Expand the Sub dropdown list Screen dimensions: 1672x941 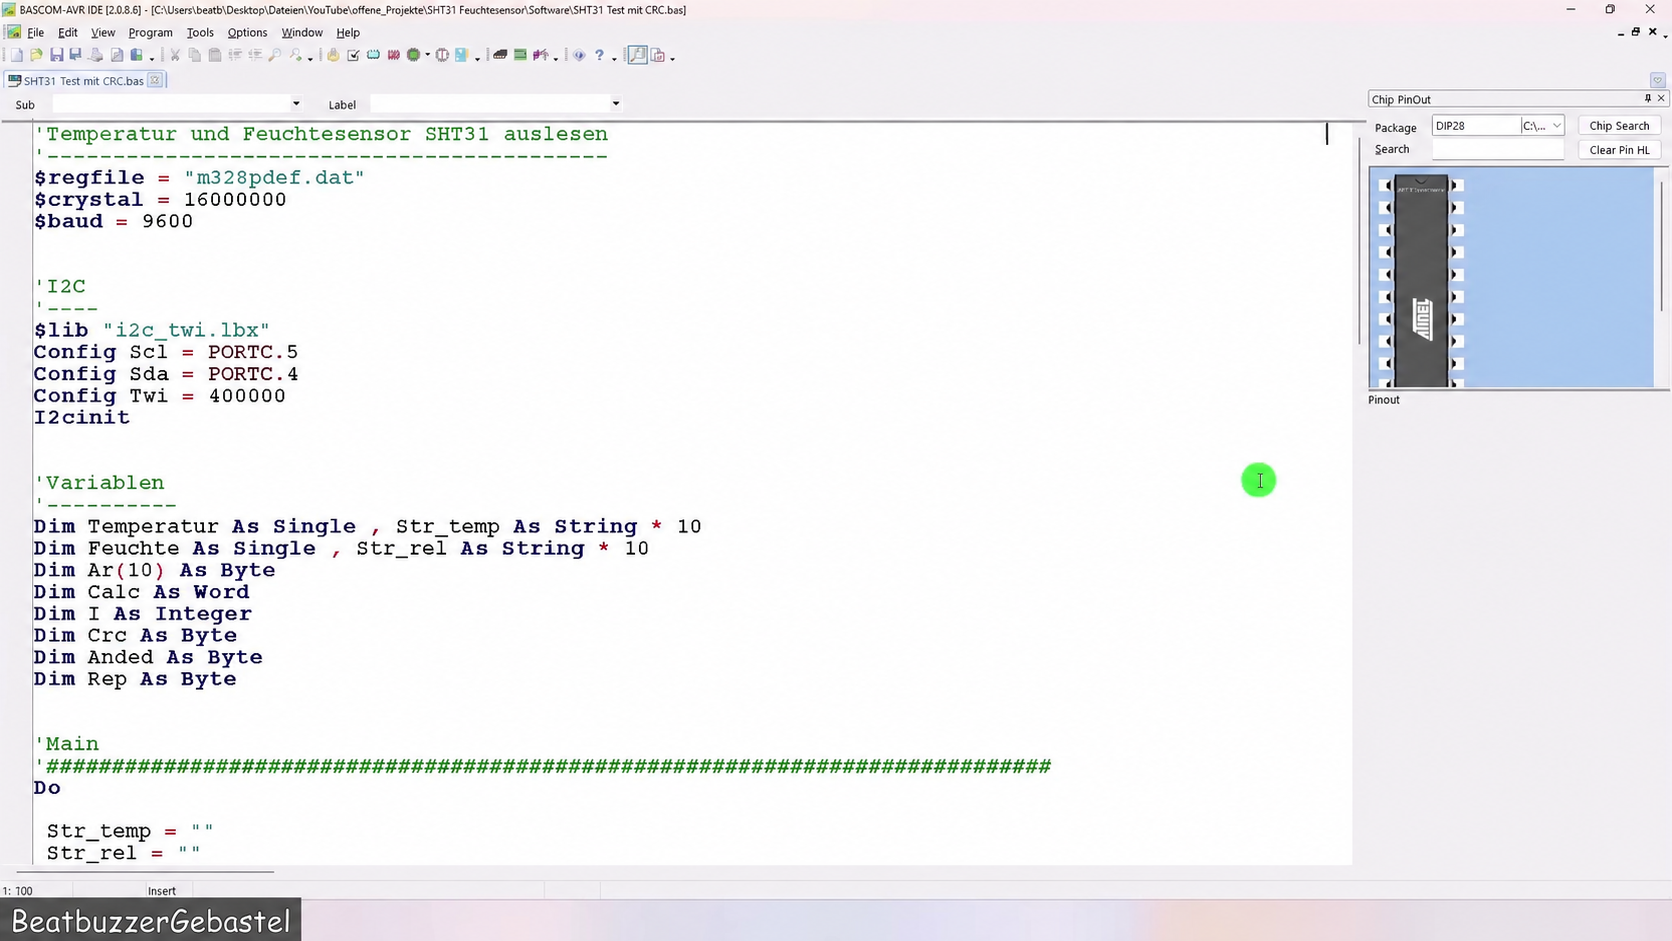pos(296,104)
